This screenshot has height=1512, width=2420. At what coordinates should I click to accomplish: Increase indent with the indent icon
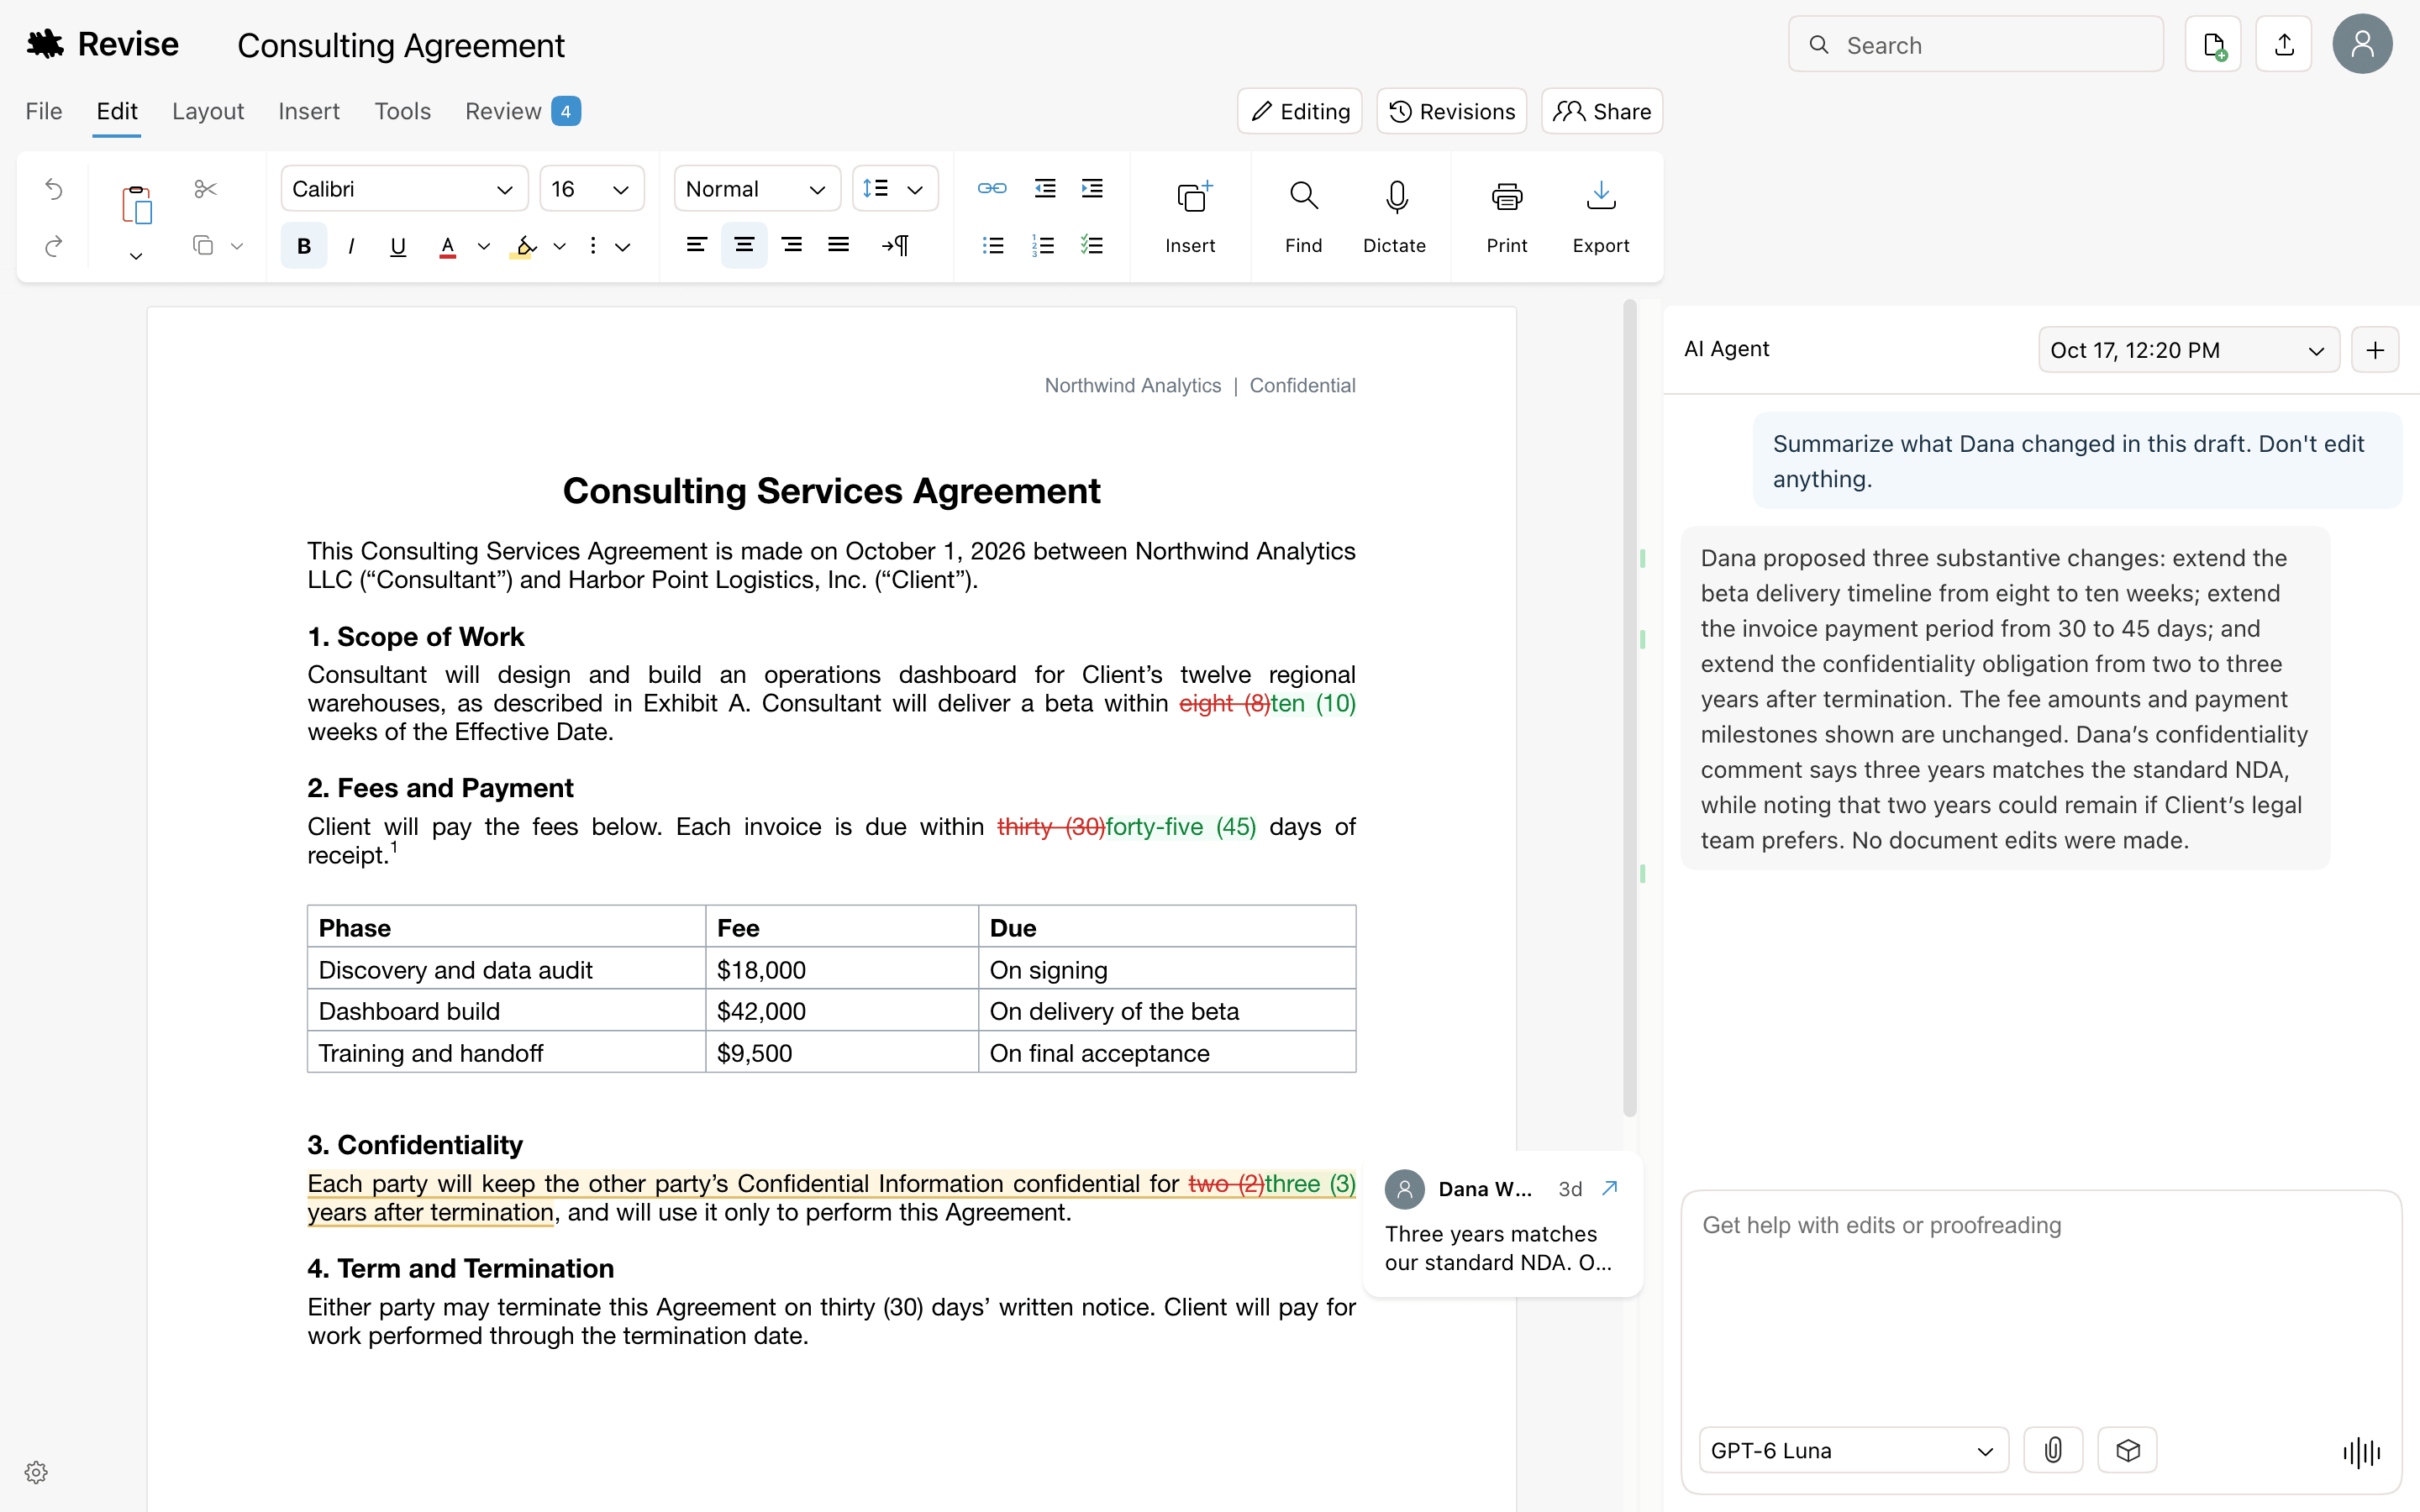point(1092,188)
